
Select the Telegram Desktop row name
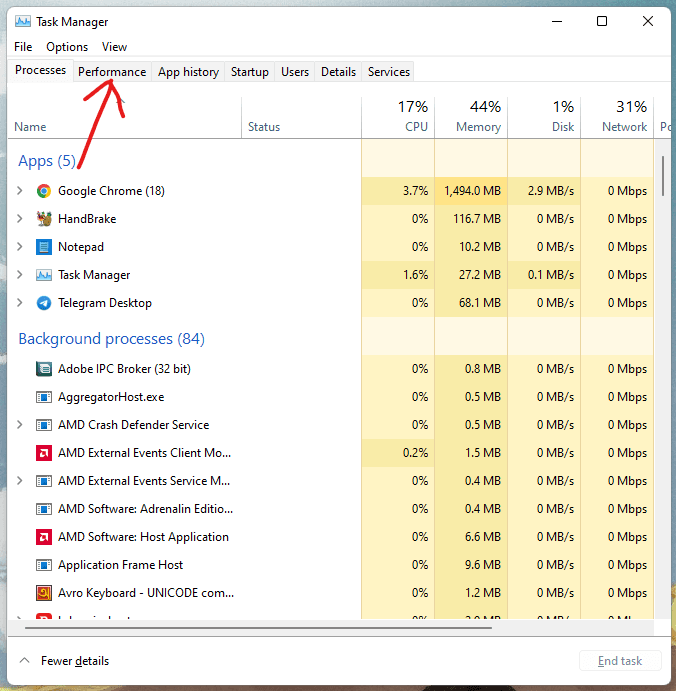coord(105,303)
